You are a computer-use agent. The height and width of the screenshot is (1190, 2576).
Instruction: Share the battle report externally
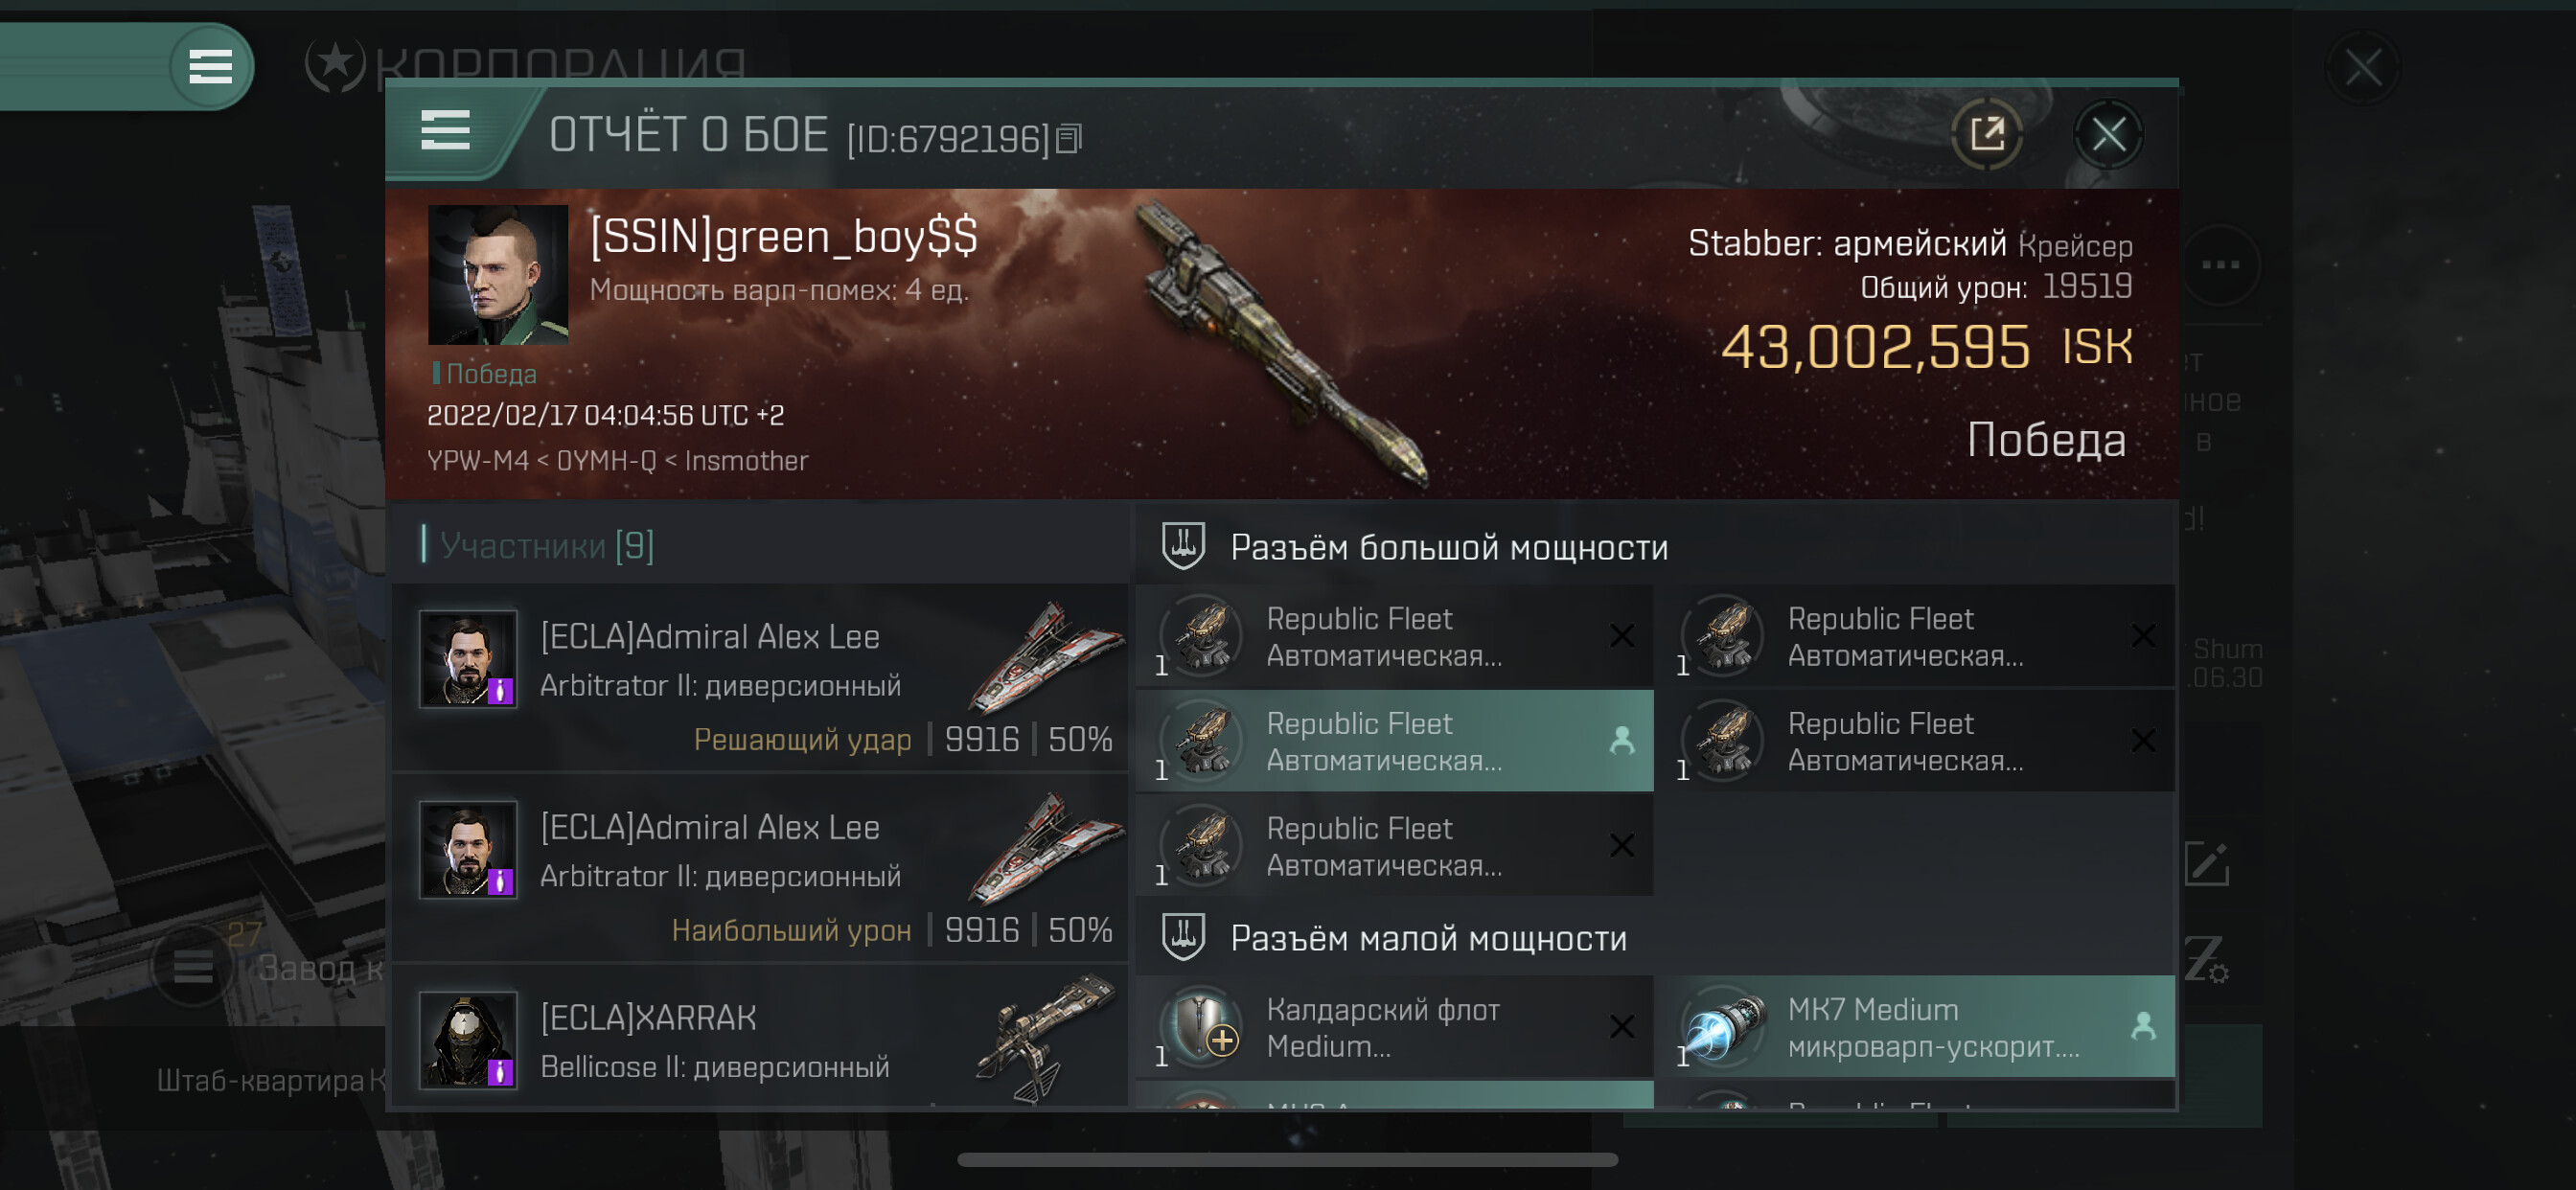(1987, 134)
